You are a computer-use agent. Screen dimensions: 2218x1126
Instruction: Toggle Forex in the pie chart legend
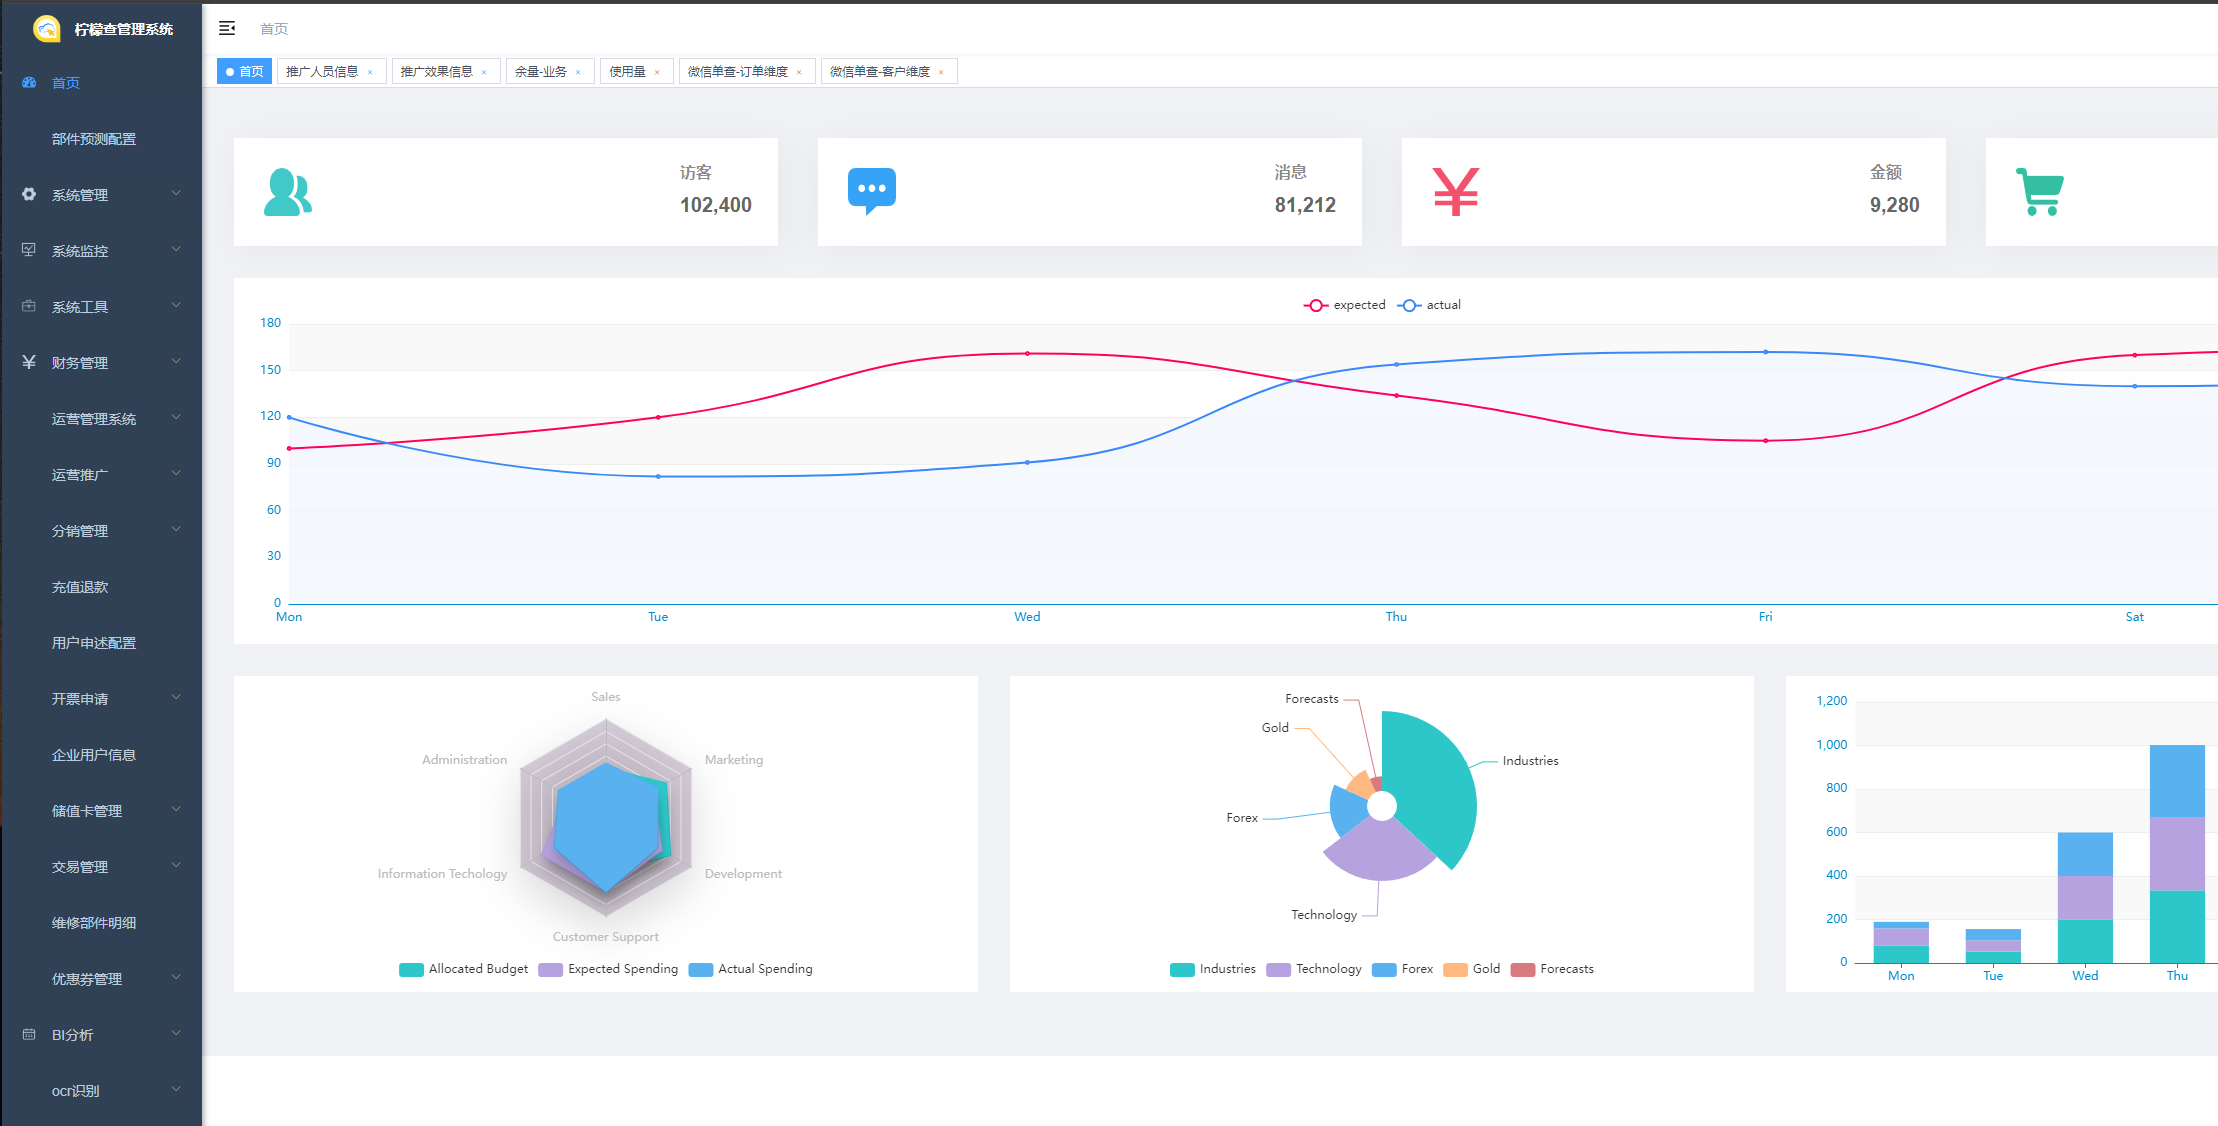(1403, 969)
